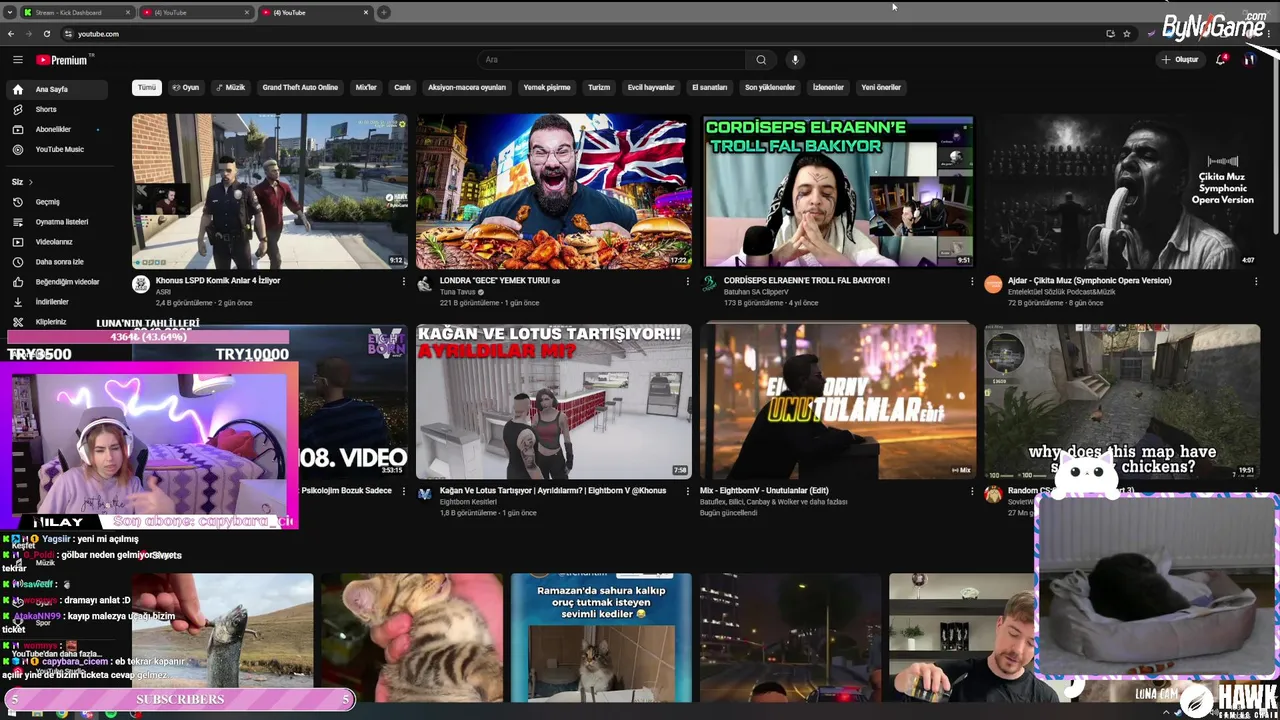1280x720 pixels.
Task: Open CORDİSEPS ELRAENN'E TROLL FAL thumbnail
Action: coord(838,191)
